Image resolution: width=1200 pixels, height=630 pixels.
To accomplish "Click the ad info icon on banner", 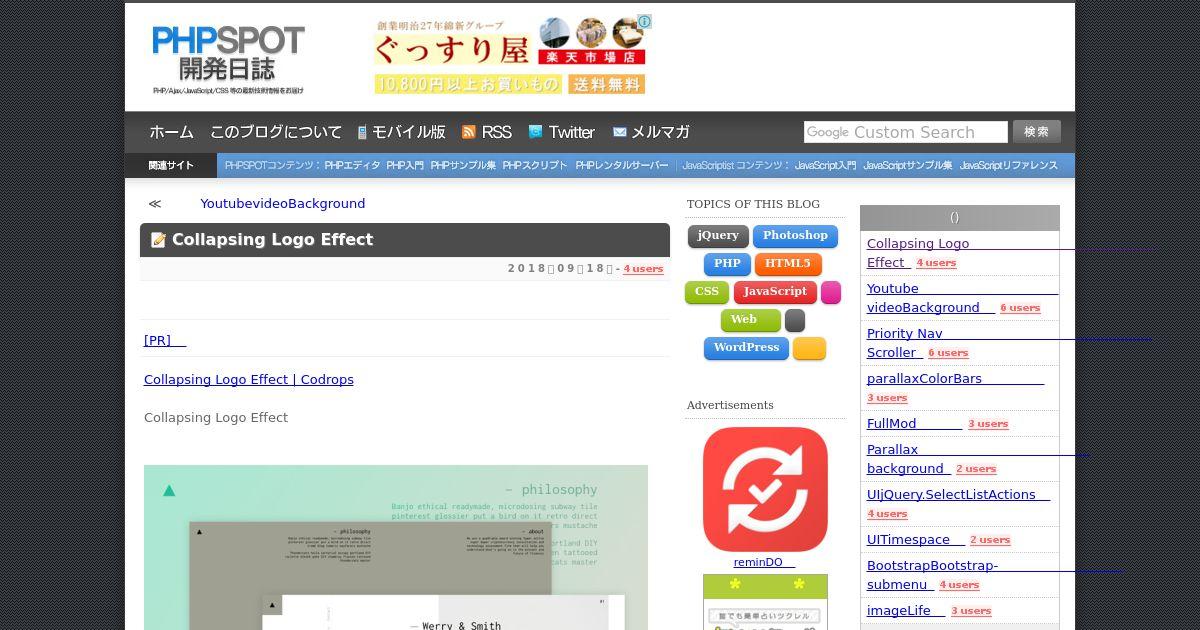I will coord(645,21).
